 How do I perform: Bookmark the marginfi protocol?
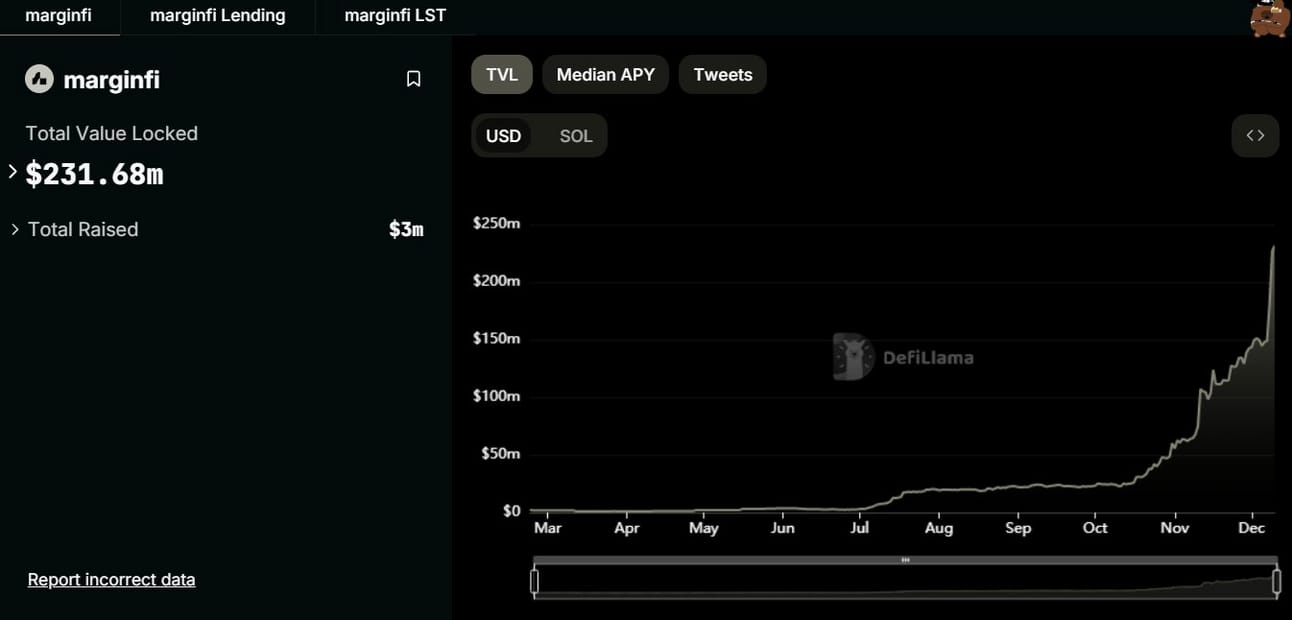point(413,79)
